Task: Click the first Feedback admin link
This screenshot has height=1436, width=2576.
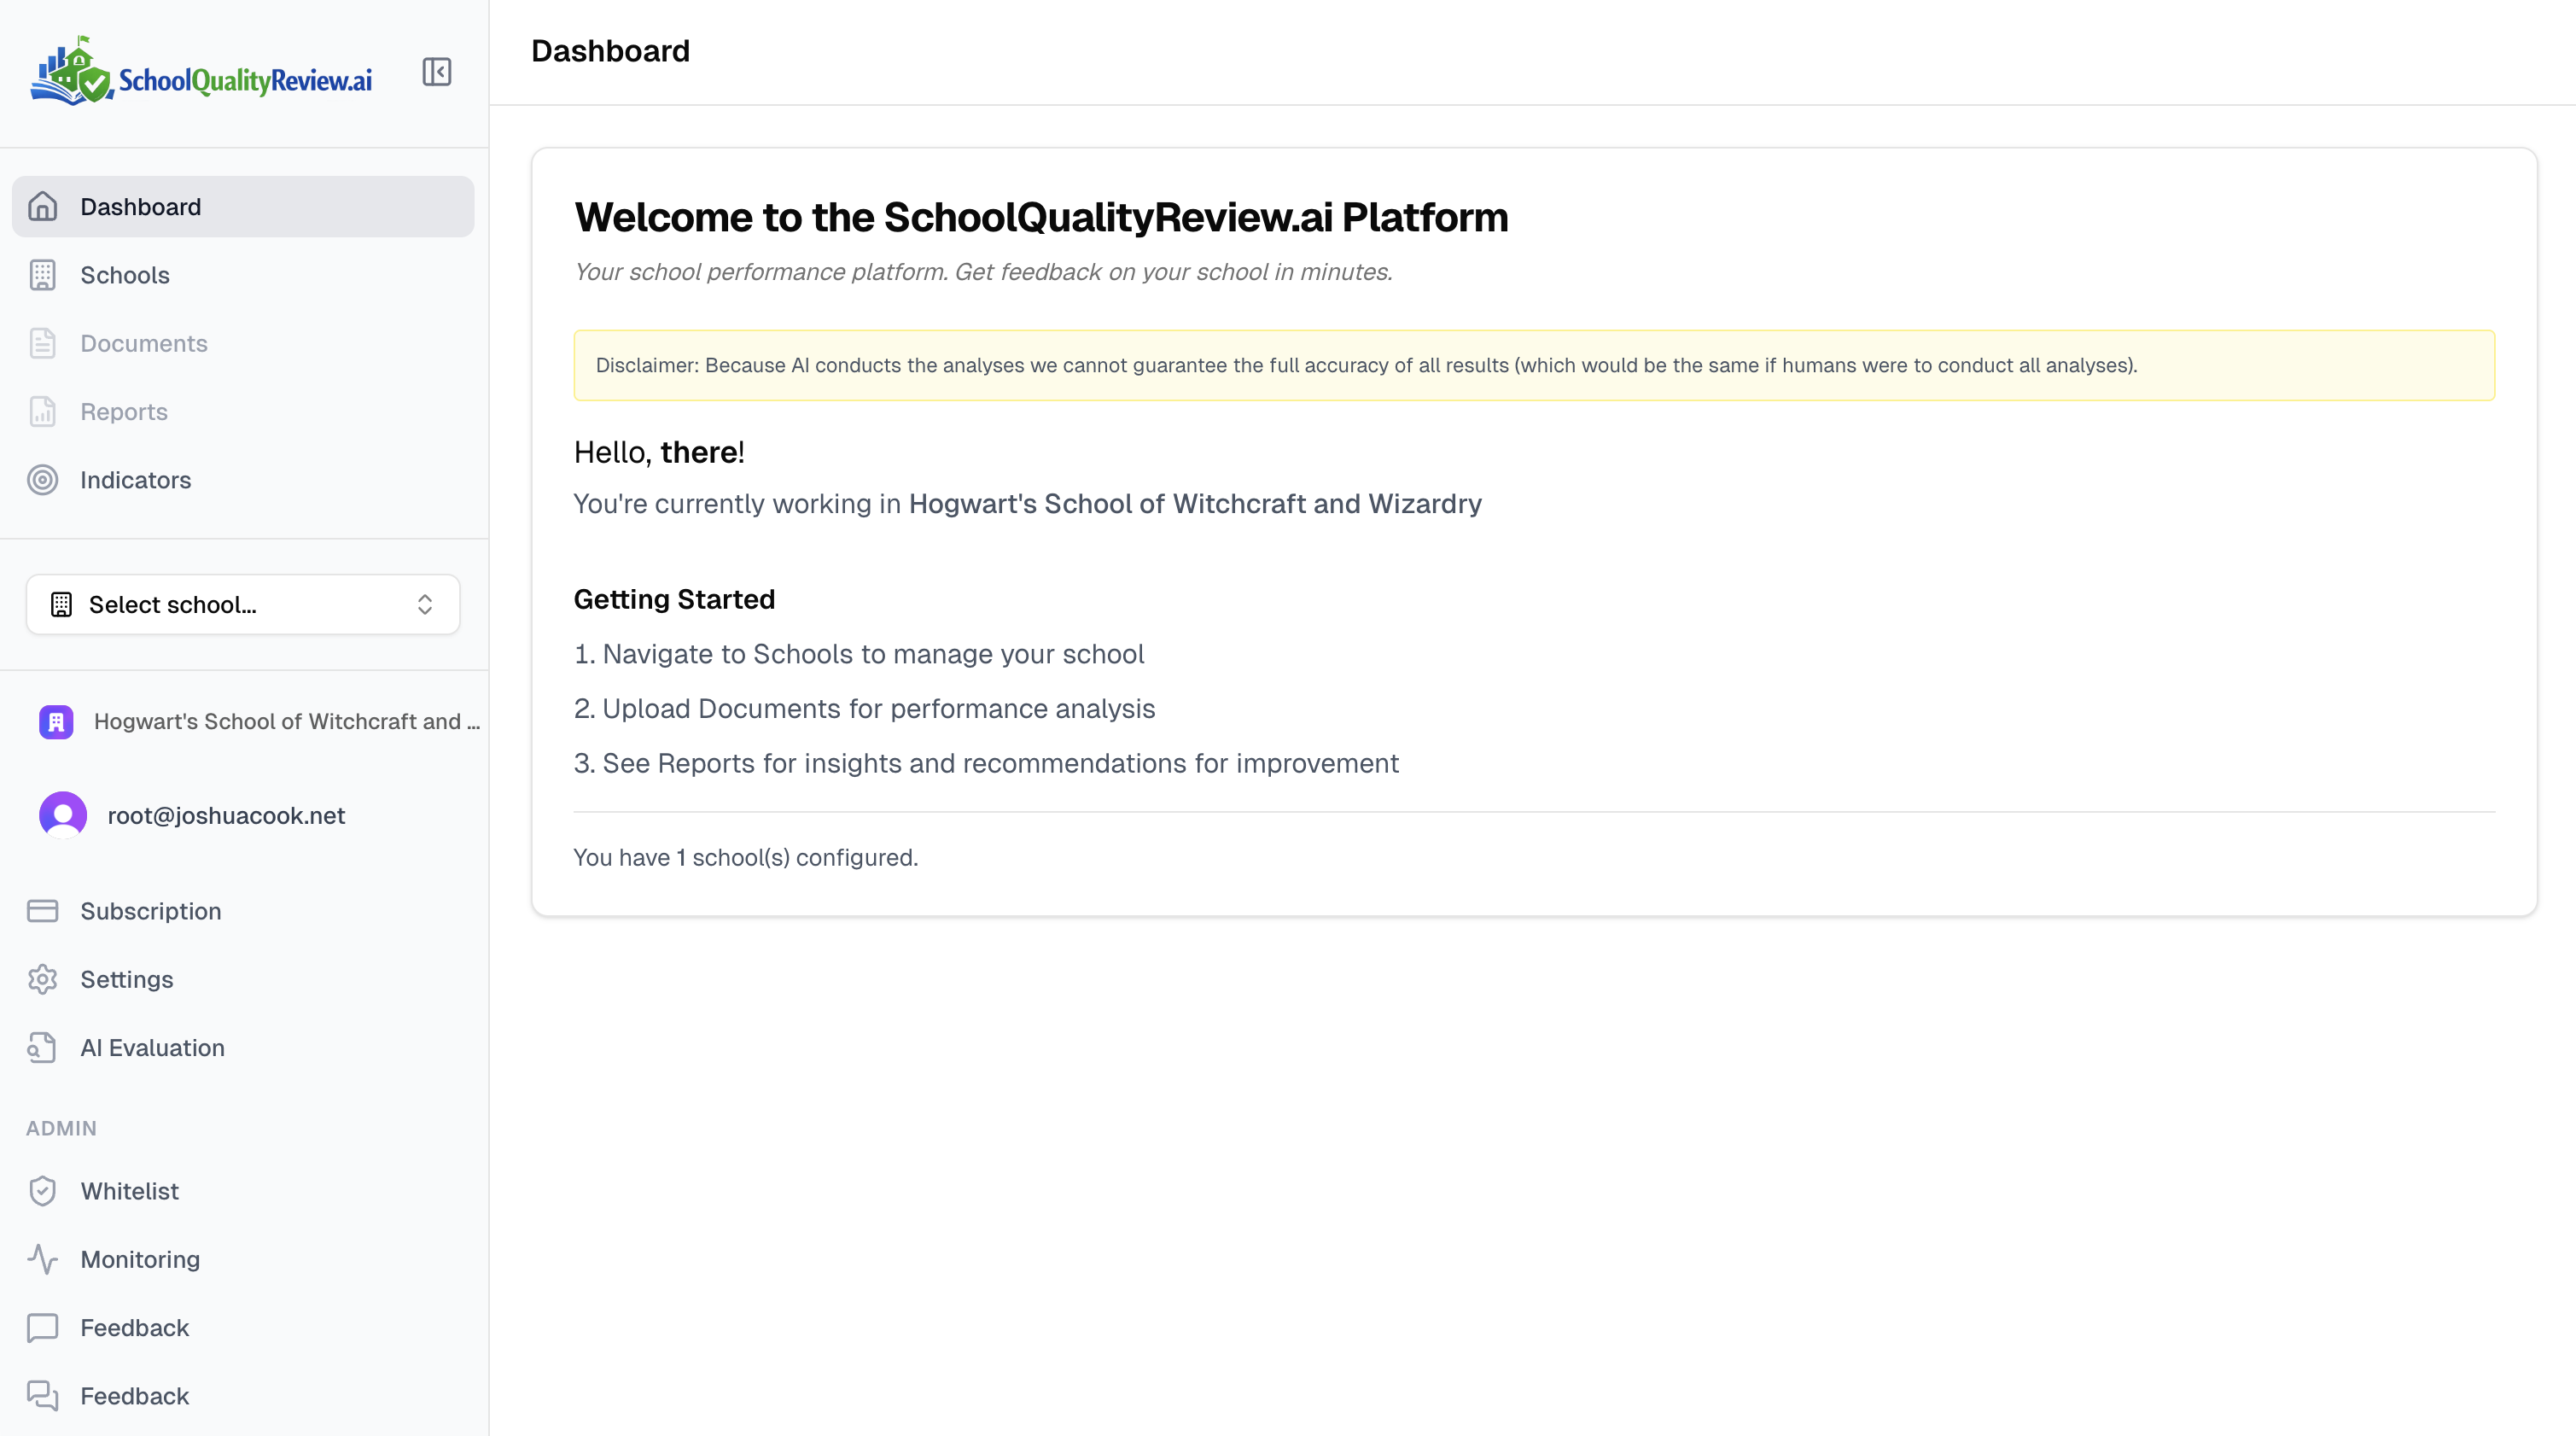Action: 134,1327
